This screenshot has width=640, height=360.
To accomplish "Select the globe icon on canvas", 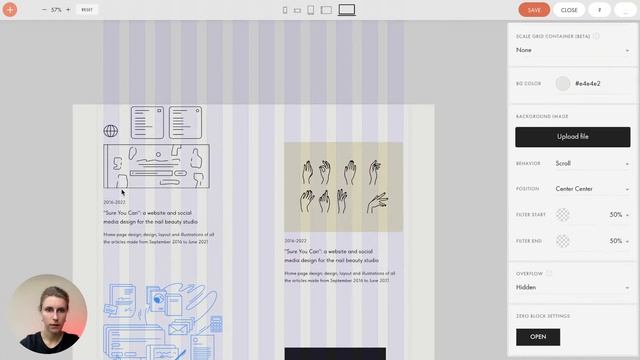I will pyautogui.click(x=111, y=131).
